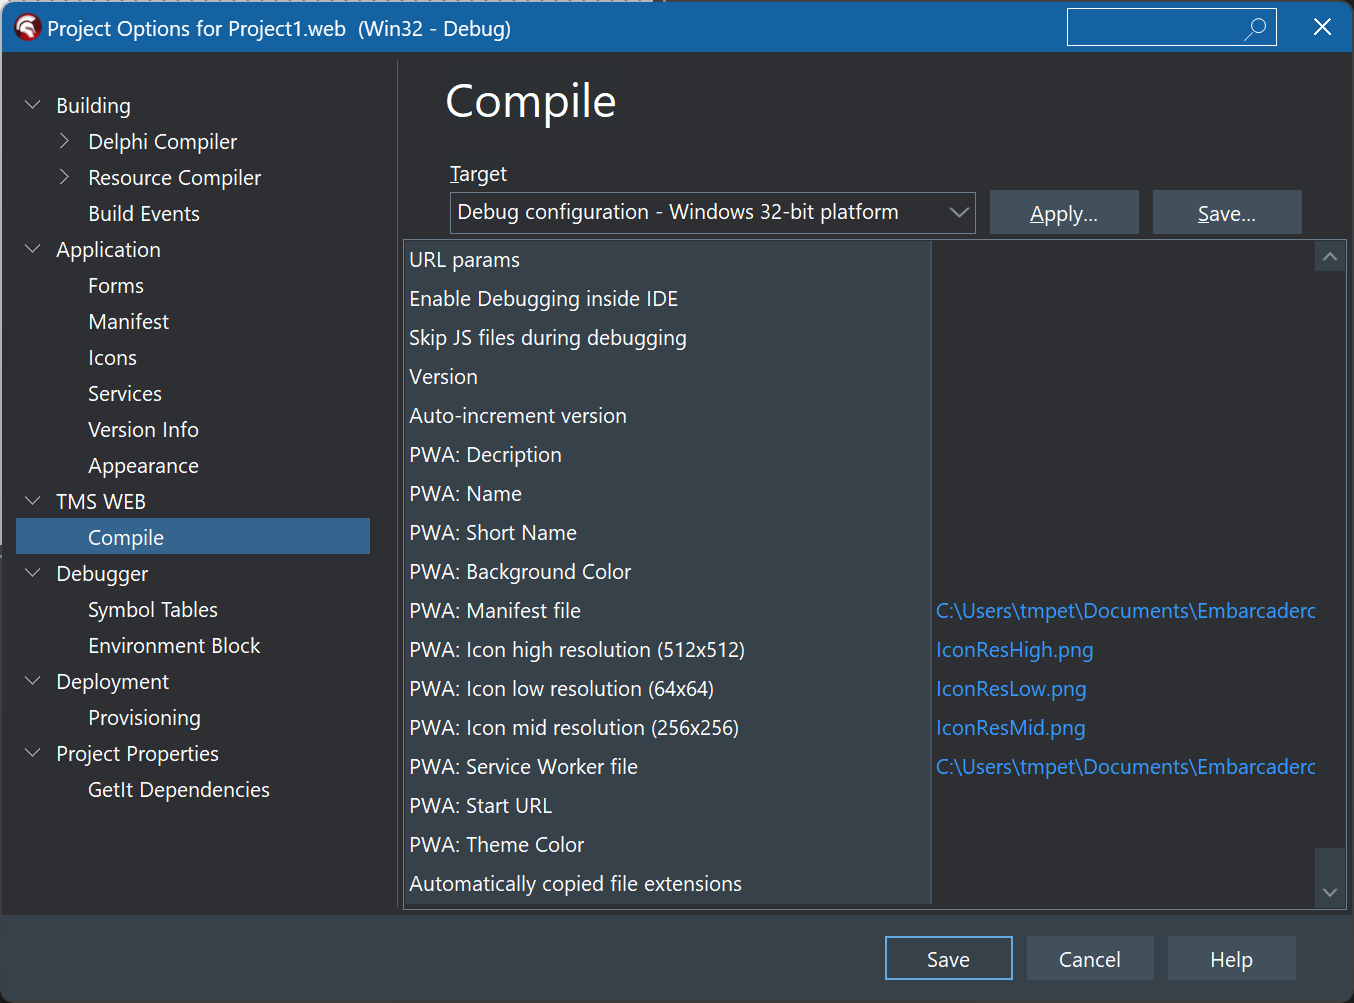This screenshot has height=1003, width=1354.
Task: Collapse the Building tree node
Action: (x=33, y=105)
